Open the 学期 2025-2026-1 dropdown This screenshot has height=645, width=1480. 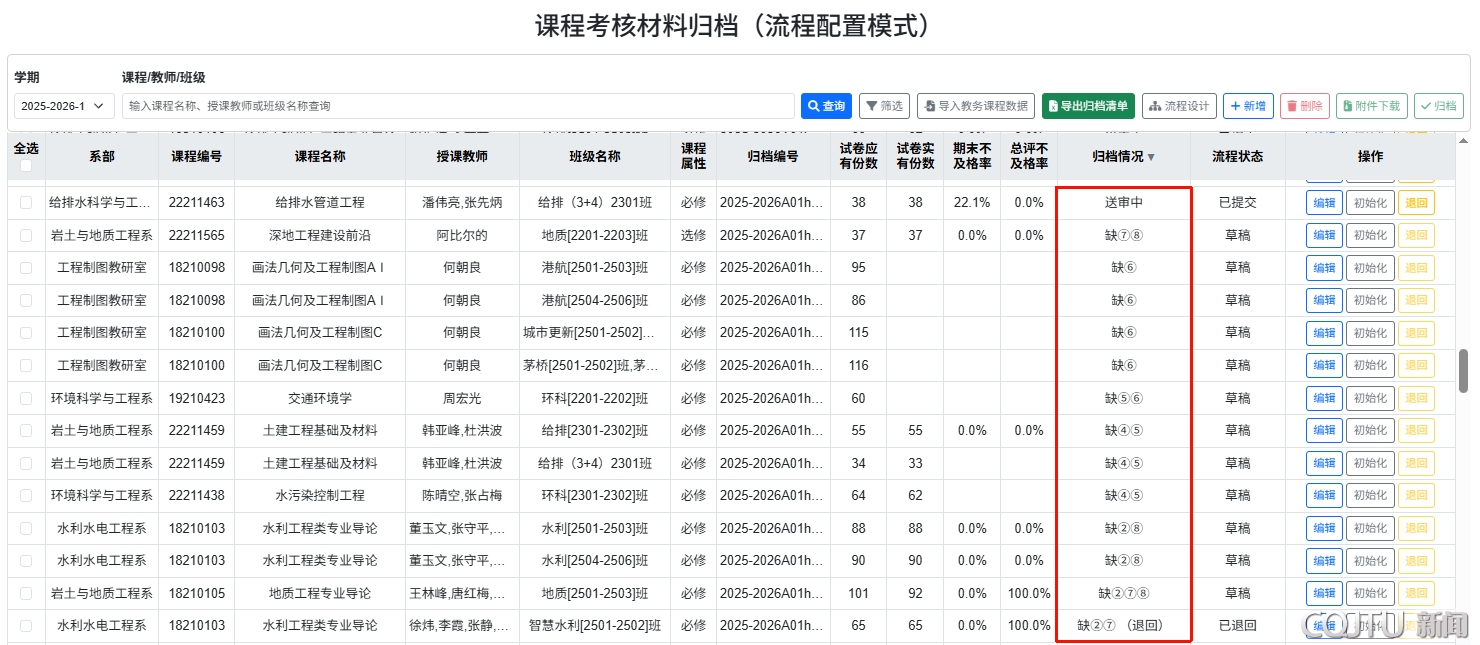click(65, 106)
